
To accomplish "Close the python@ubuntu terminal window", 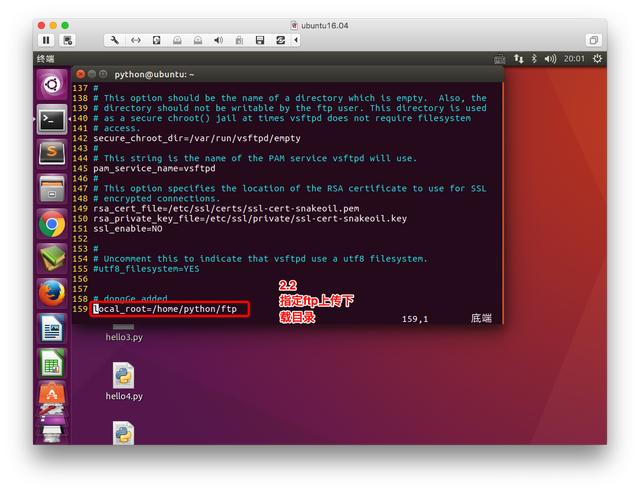I will tap(80, 74).
